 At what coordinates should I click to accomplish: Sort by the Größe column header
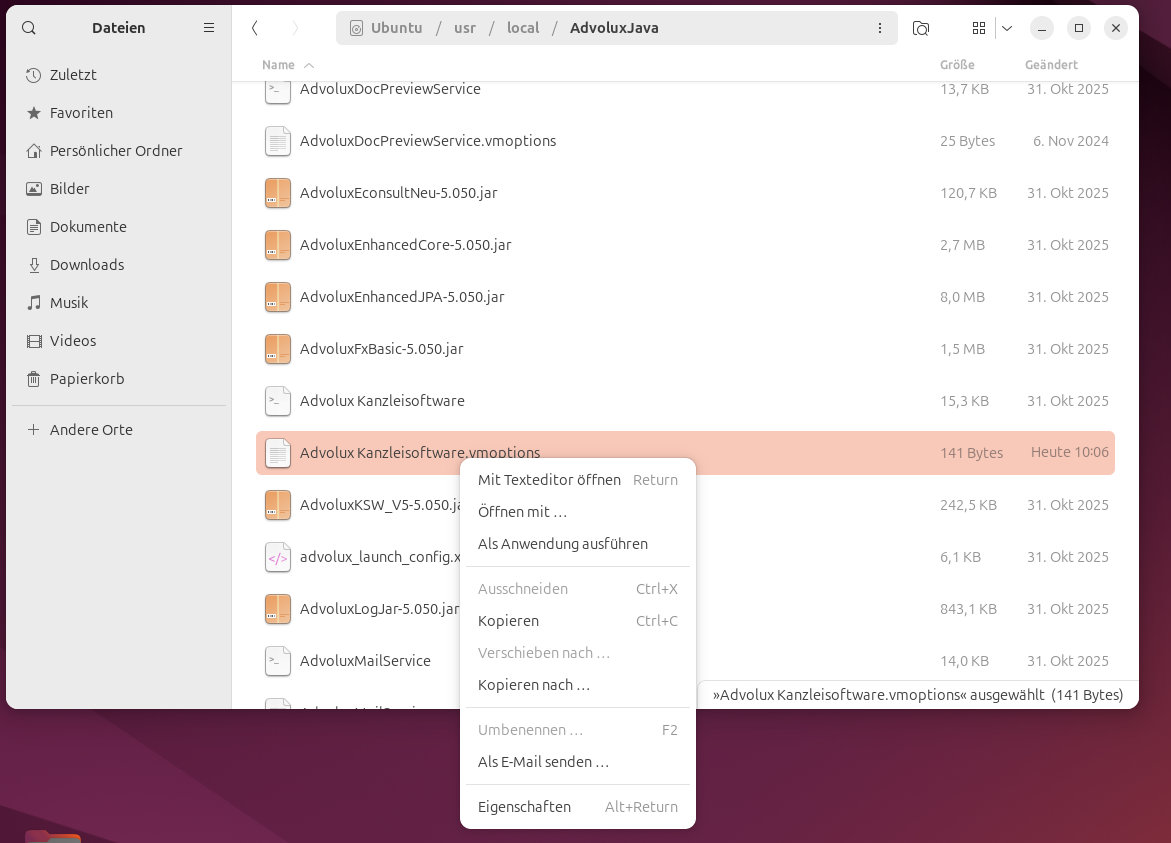(956, 65)
